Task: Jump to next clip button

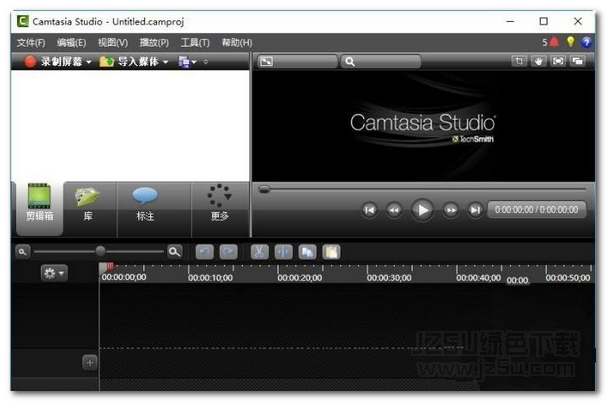Action: tap(475, 210)
